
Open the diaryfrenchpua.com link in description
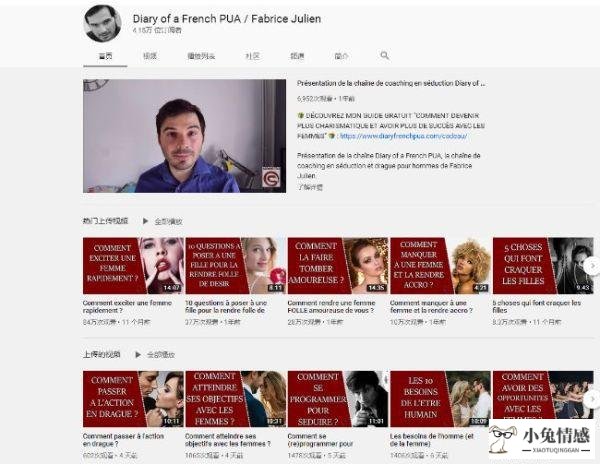[403, 136]
